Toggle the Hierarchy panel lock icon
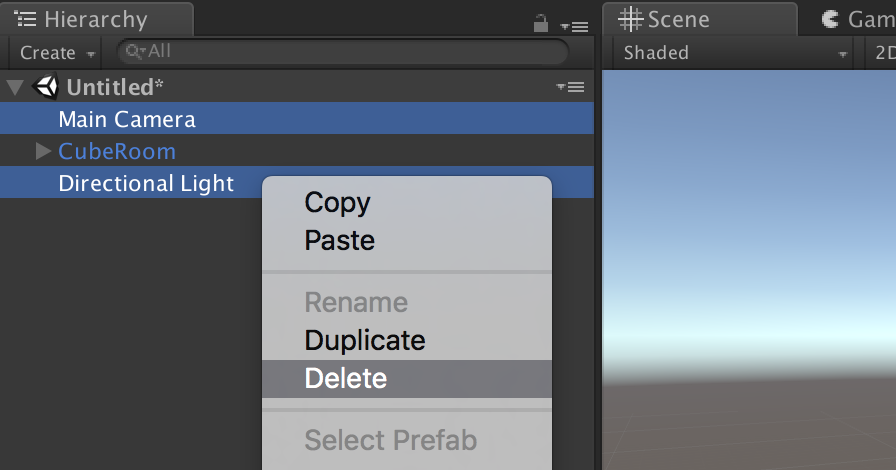The image size is (896, 470). tap(541, 23)
